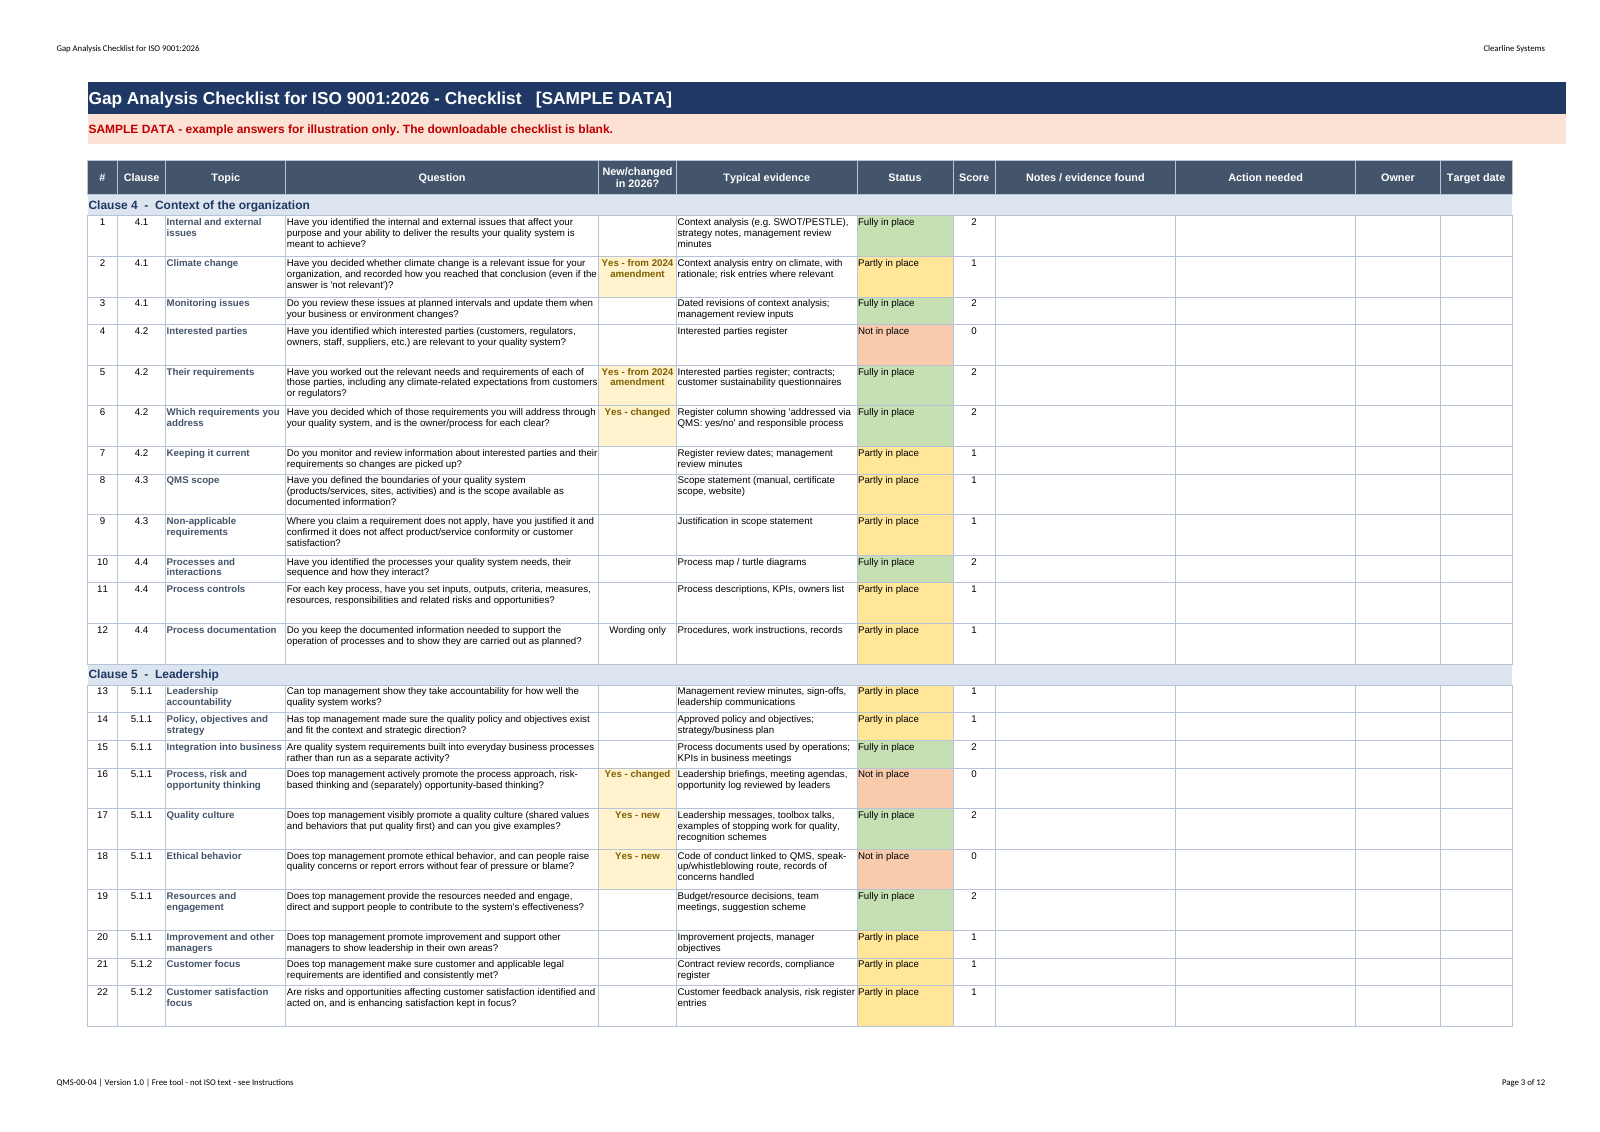Click the 'Status' column header

click(x=905, y=178)
